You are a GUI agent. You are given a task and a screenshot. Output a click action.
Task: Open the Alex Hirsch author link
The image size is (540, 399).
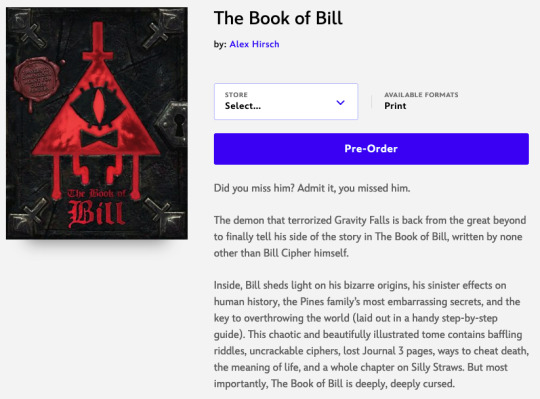pyautogui.click(x=254, y=44)
